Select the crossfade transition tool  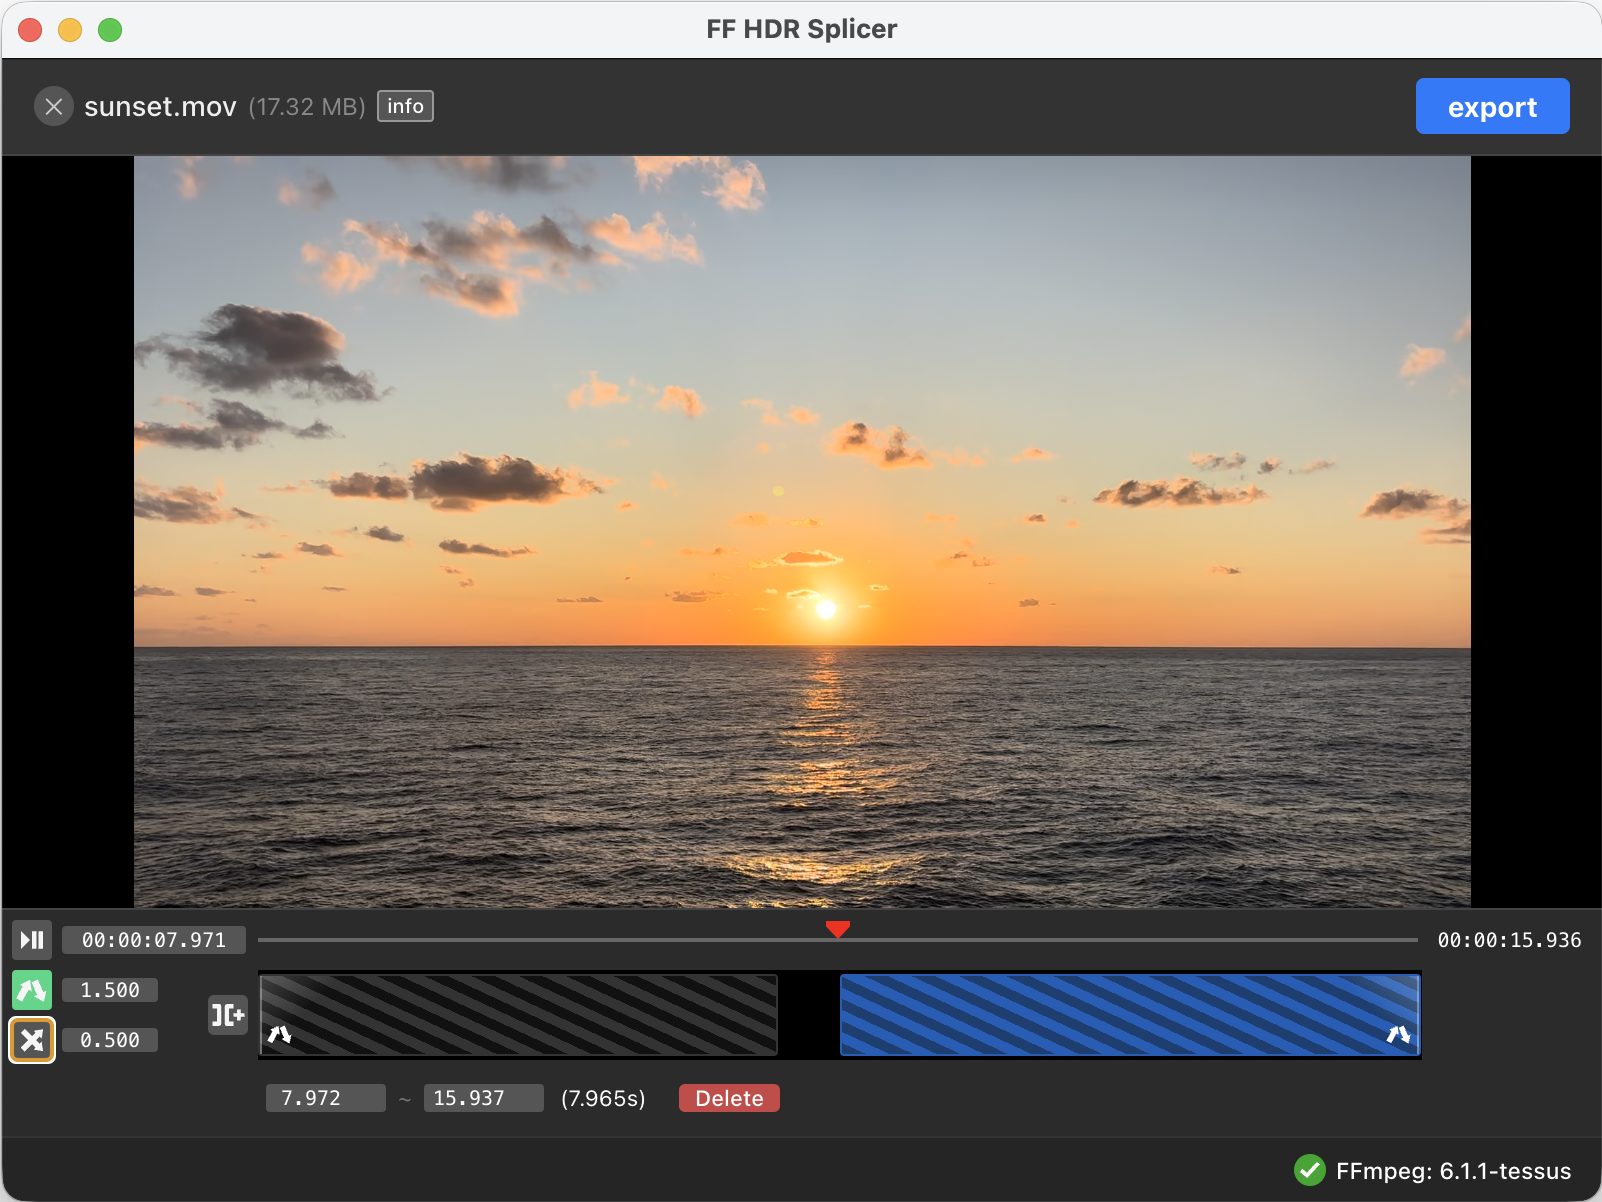pyautogui.click(x=31, y=1039)
